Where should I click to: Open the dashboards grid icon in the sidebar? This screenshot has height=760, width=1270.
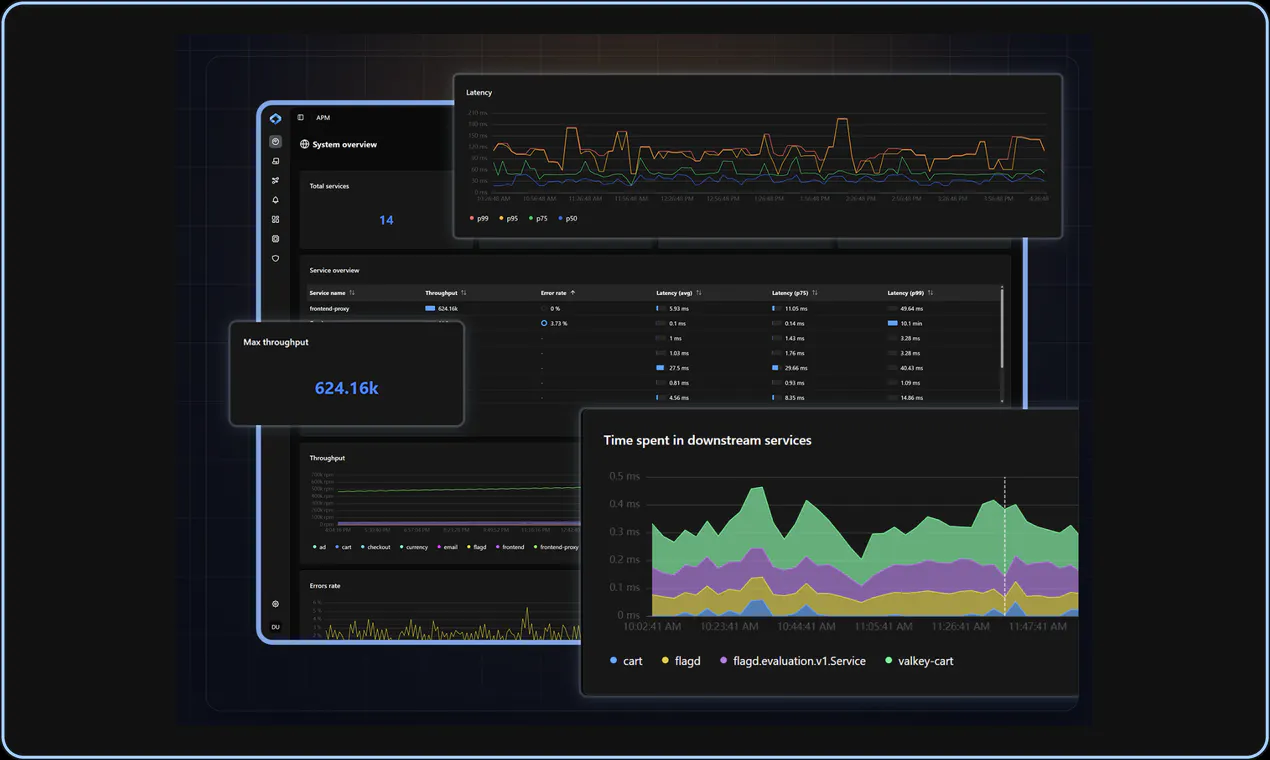point(276,219)
